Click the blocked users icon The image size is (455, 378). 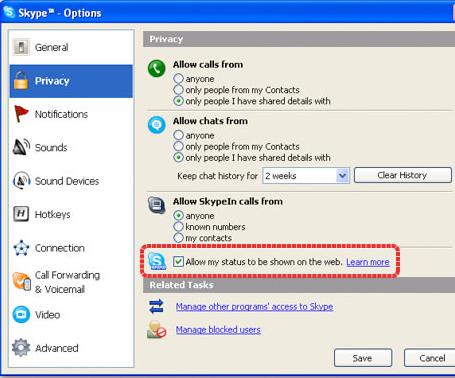point(156,329)
